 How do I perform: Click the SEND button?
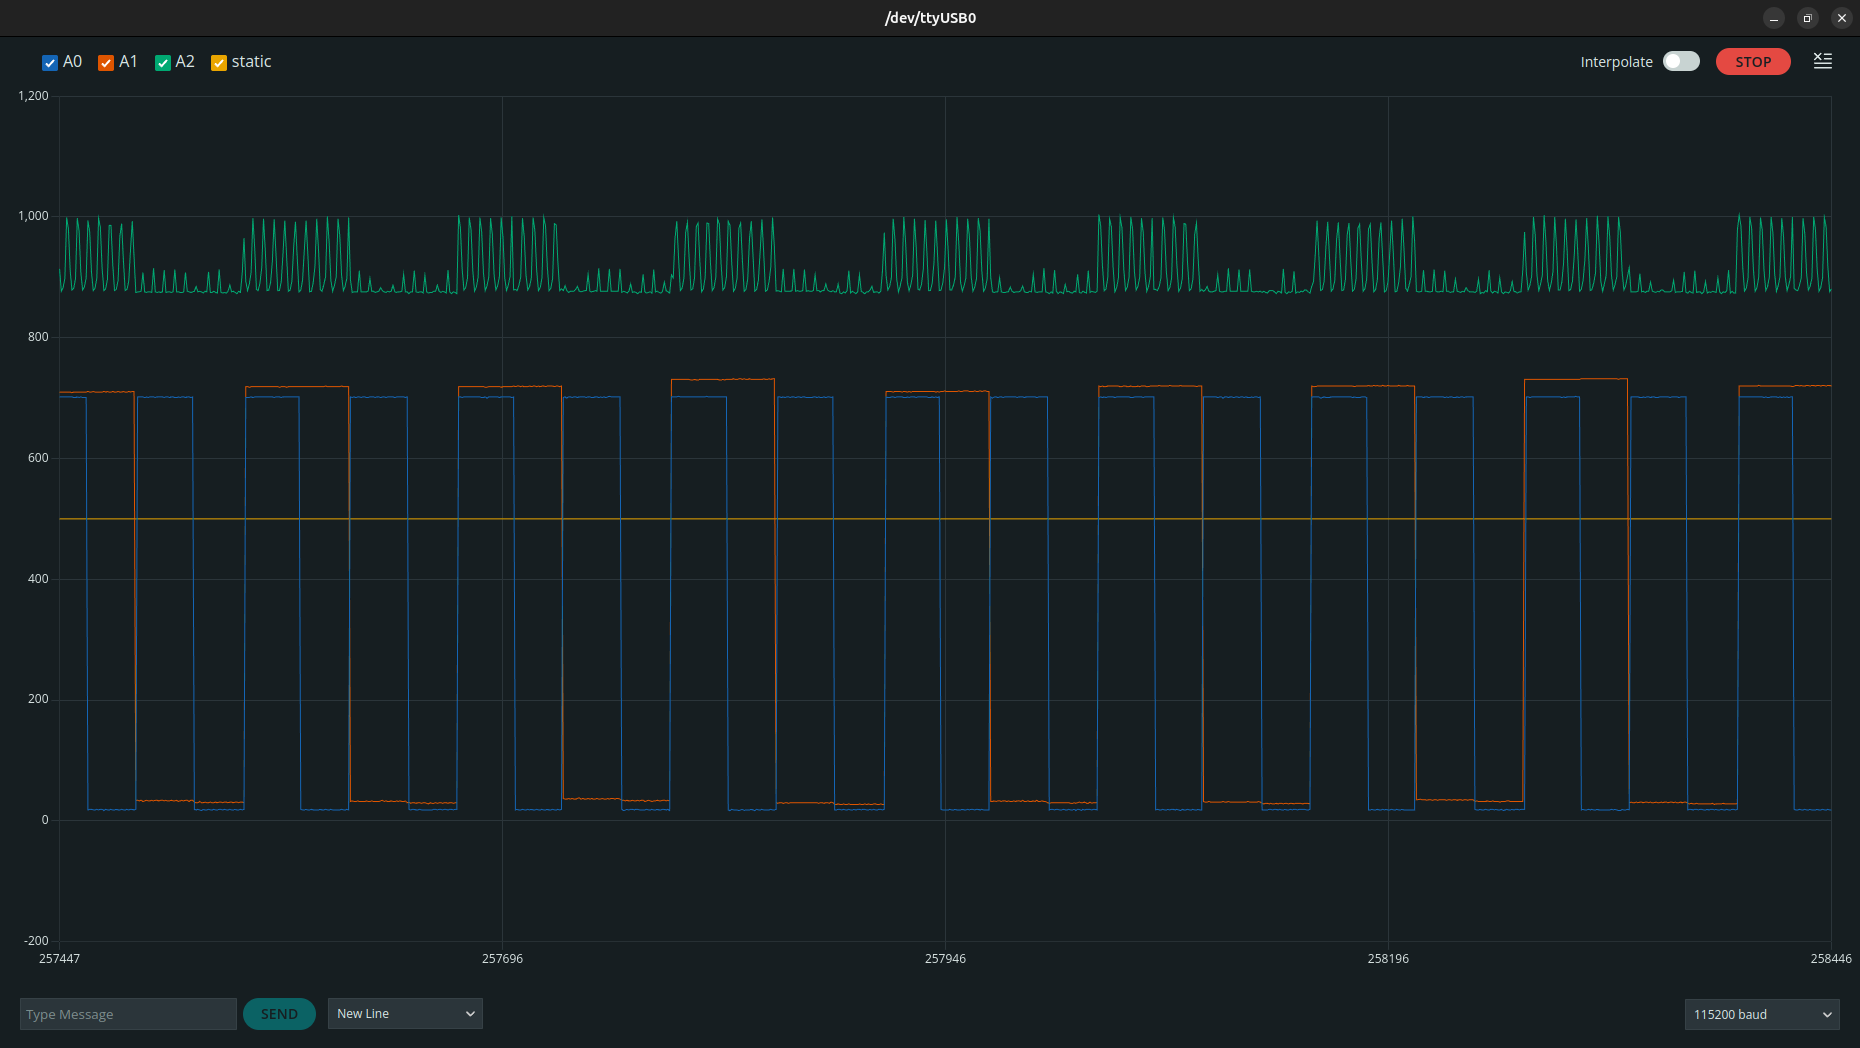click(x=279, y=1014)
